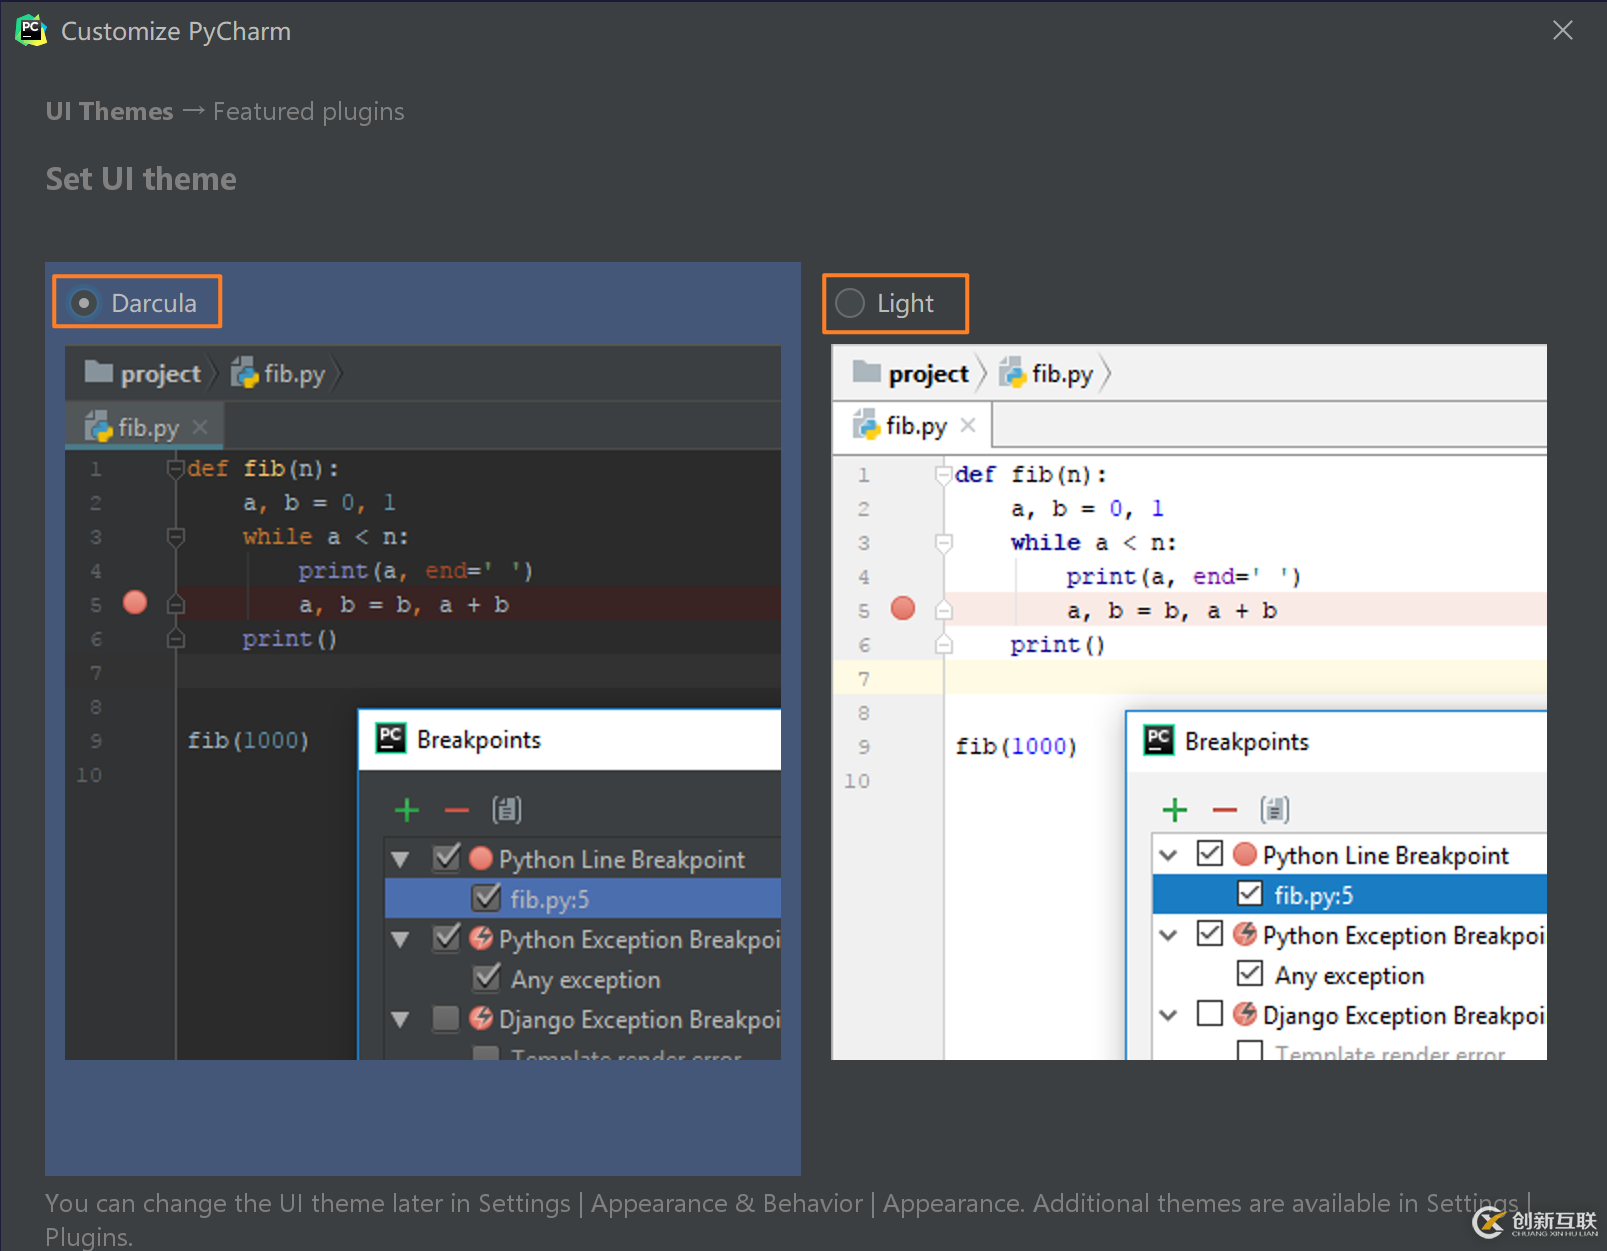1607x1251 pixels.
Task: Click the PyCharm icon in the window title bar
Action: [x=30, y=30]
